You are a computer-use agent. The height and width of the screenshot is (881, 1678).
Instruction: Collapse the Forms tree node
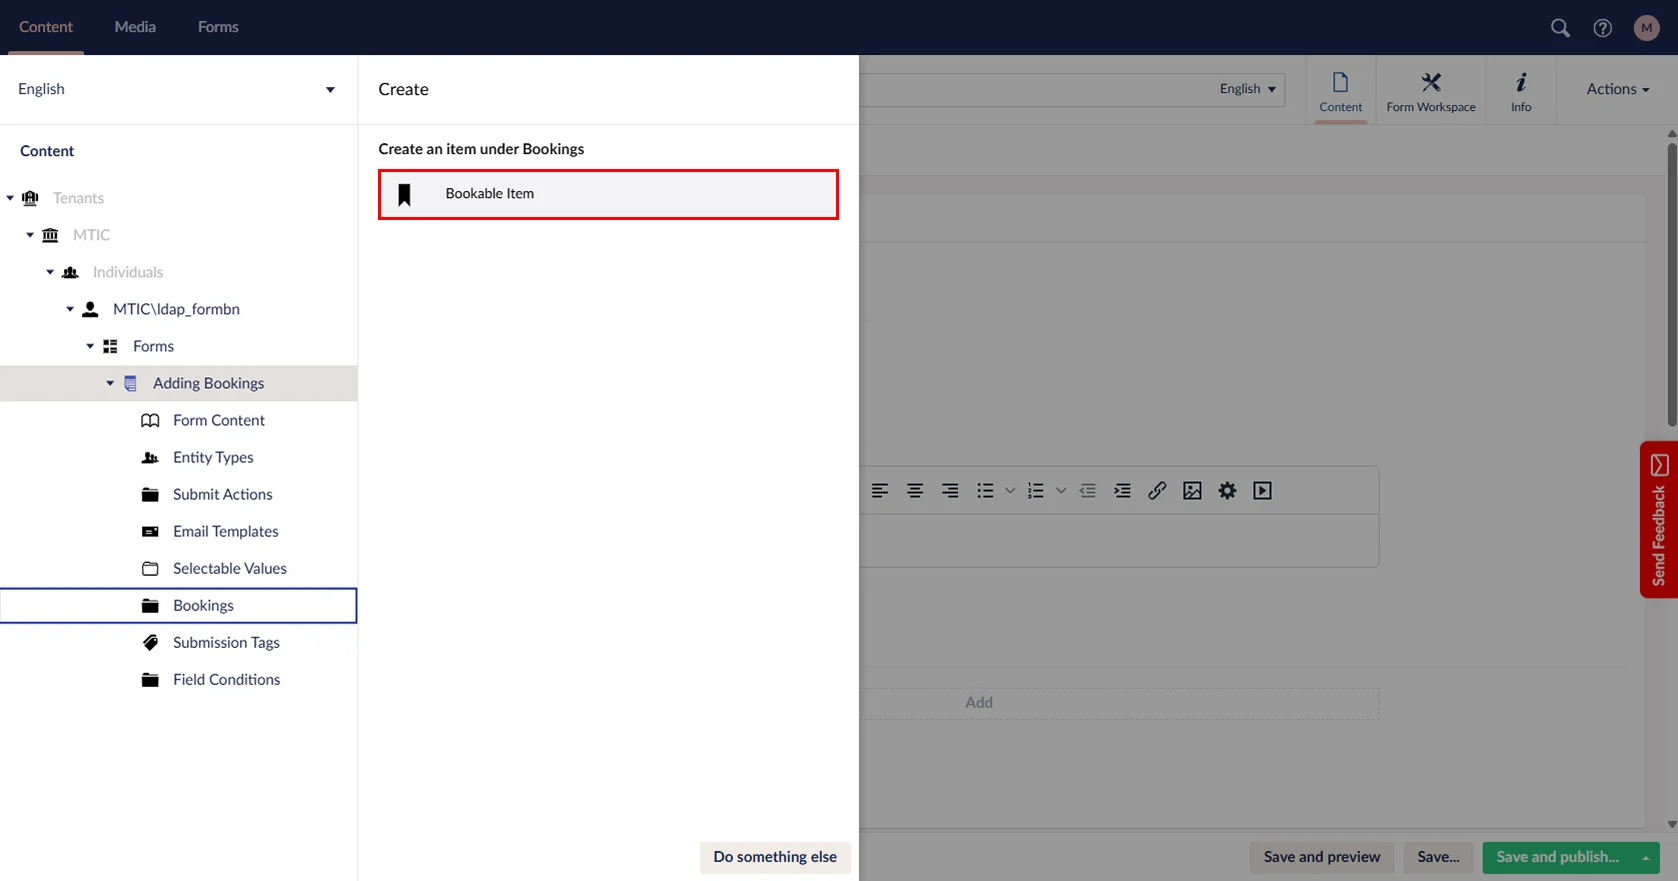90,346
